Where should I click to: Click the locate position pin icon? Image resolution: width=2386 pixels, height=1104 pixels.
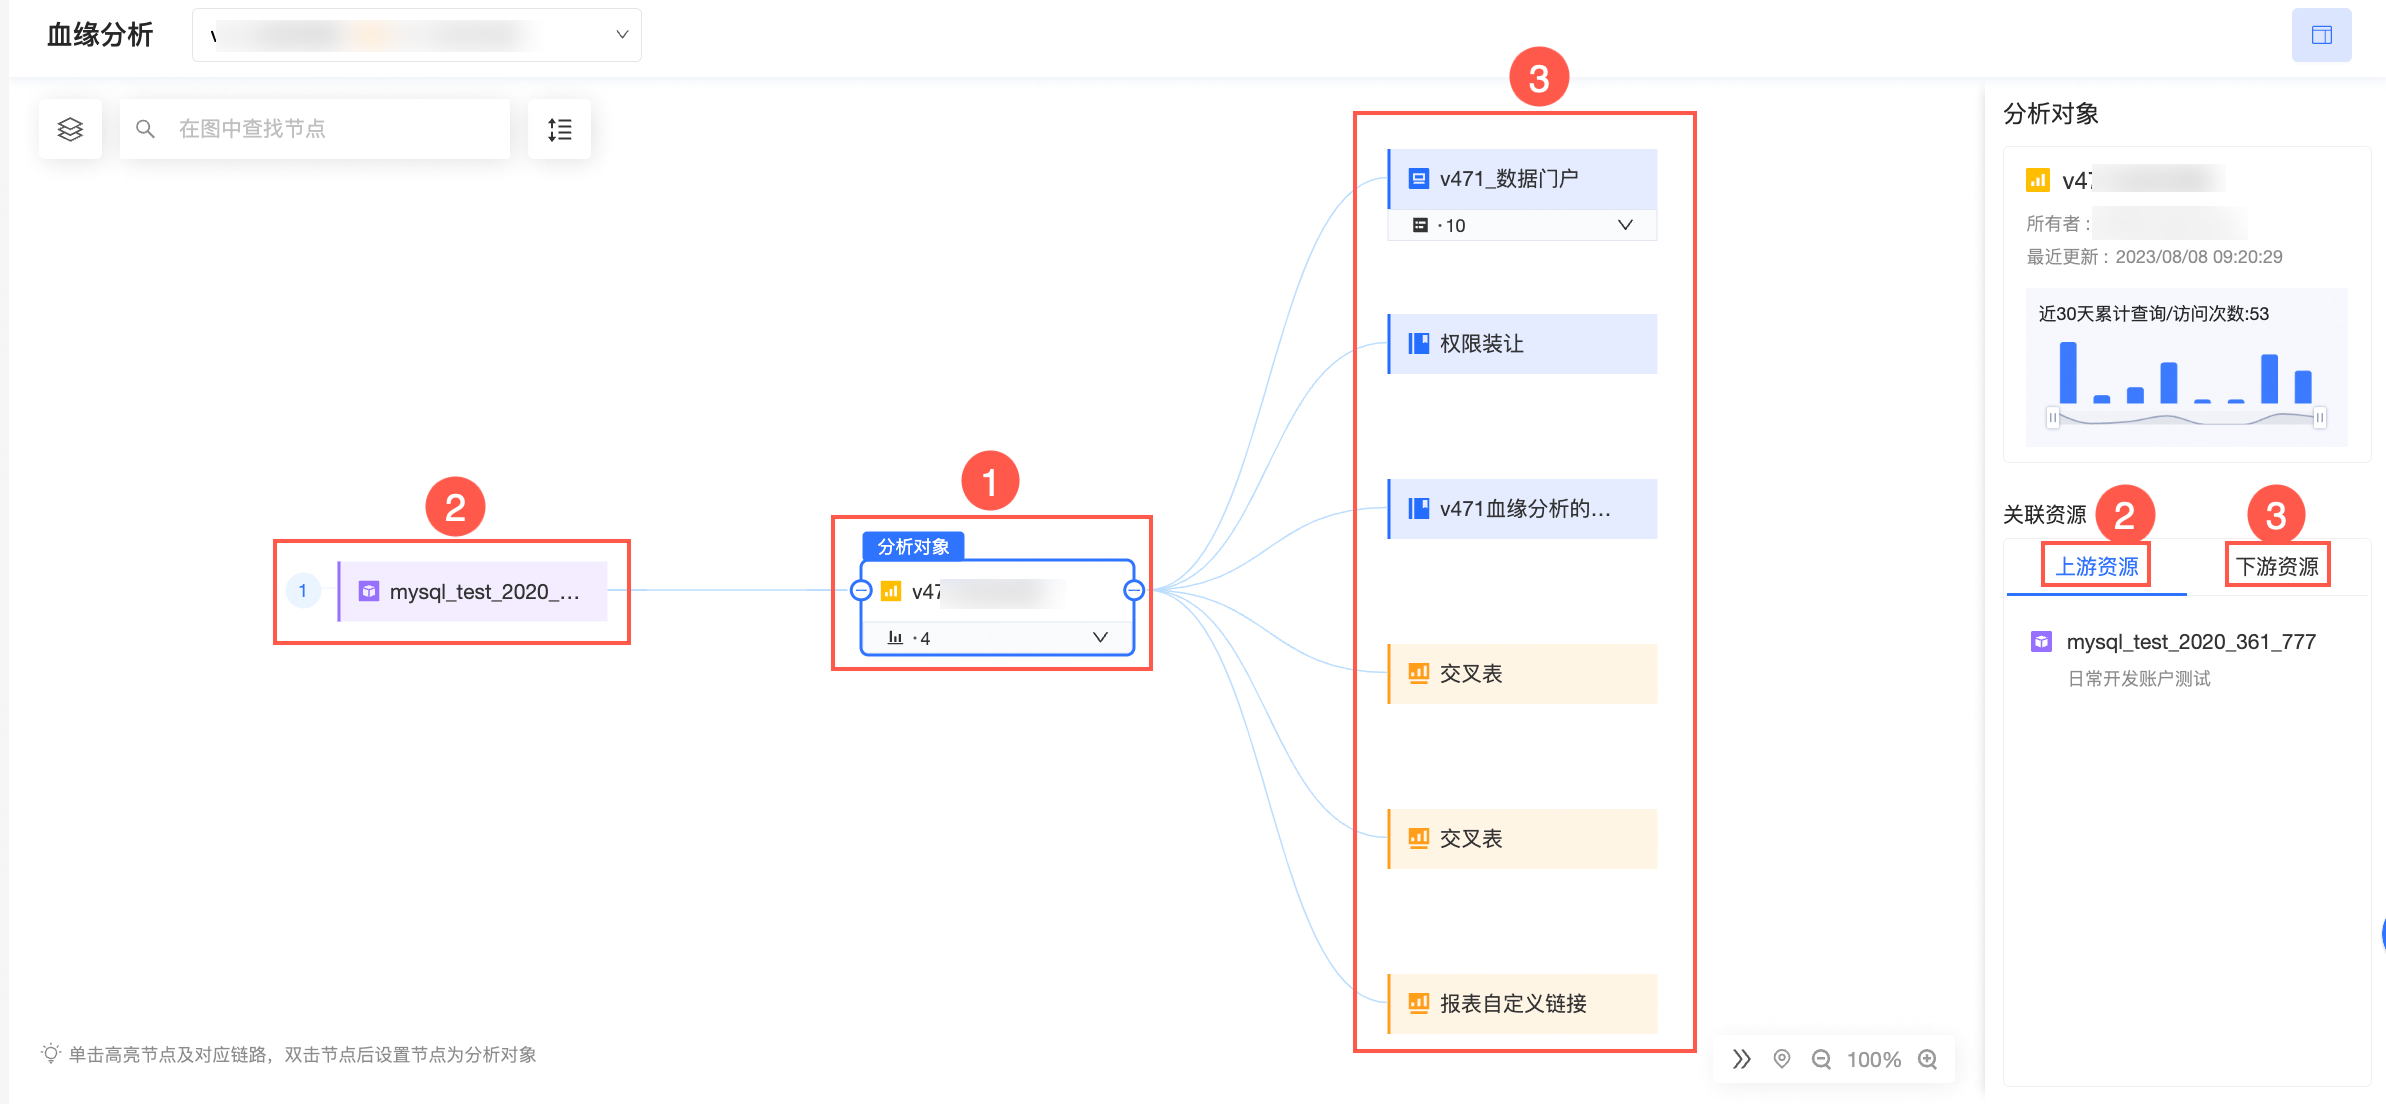[x=1782, y=1059]
